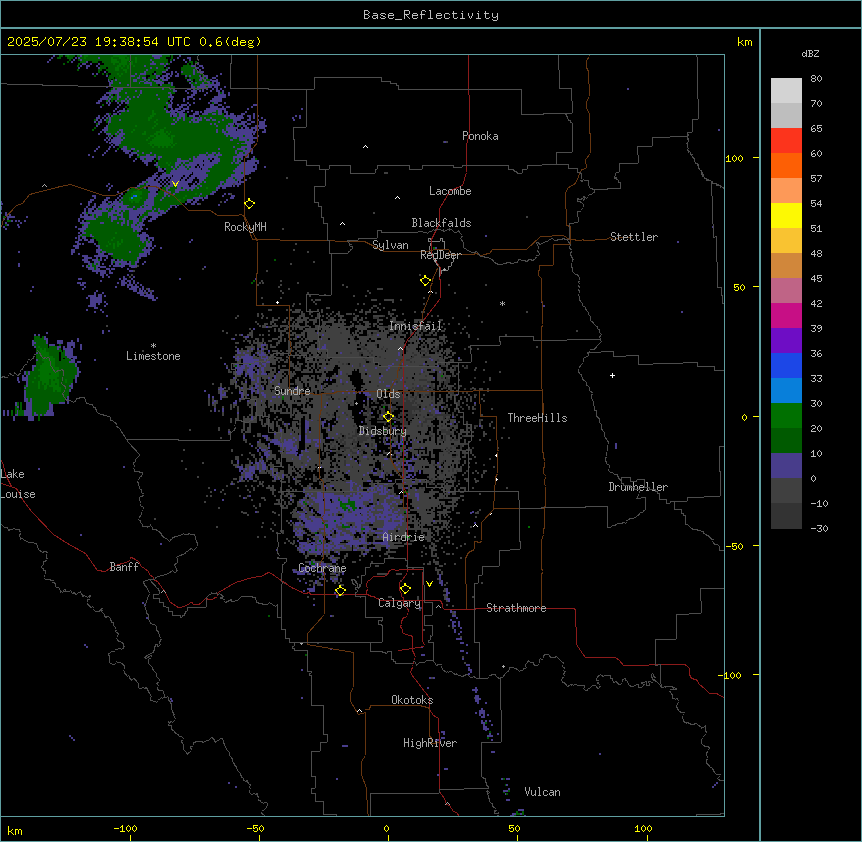Click the Strathmore label
Image resolution: width=862 pixels, height=842 pixels.
coord(516,608)
